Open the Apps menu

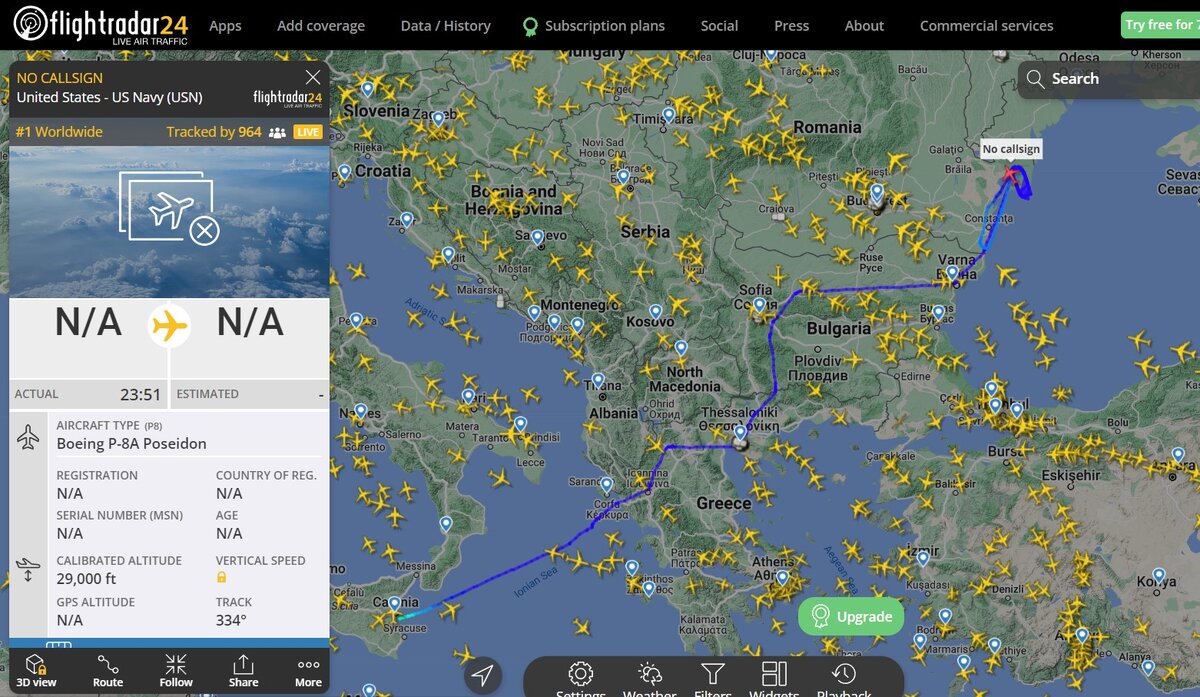[x=225, y=26]
